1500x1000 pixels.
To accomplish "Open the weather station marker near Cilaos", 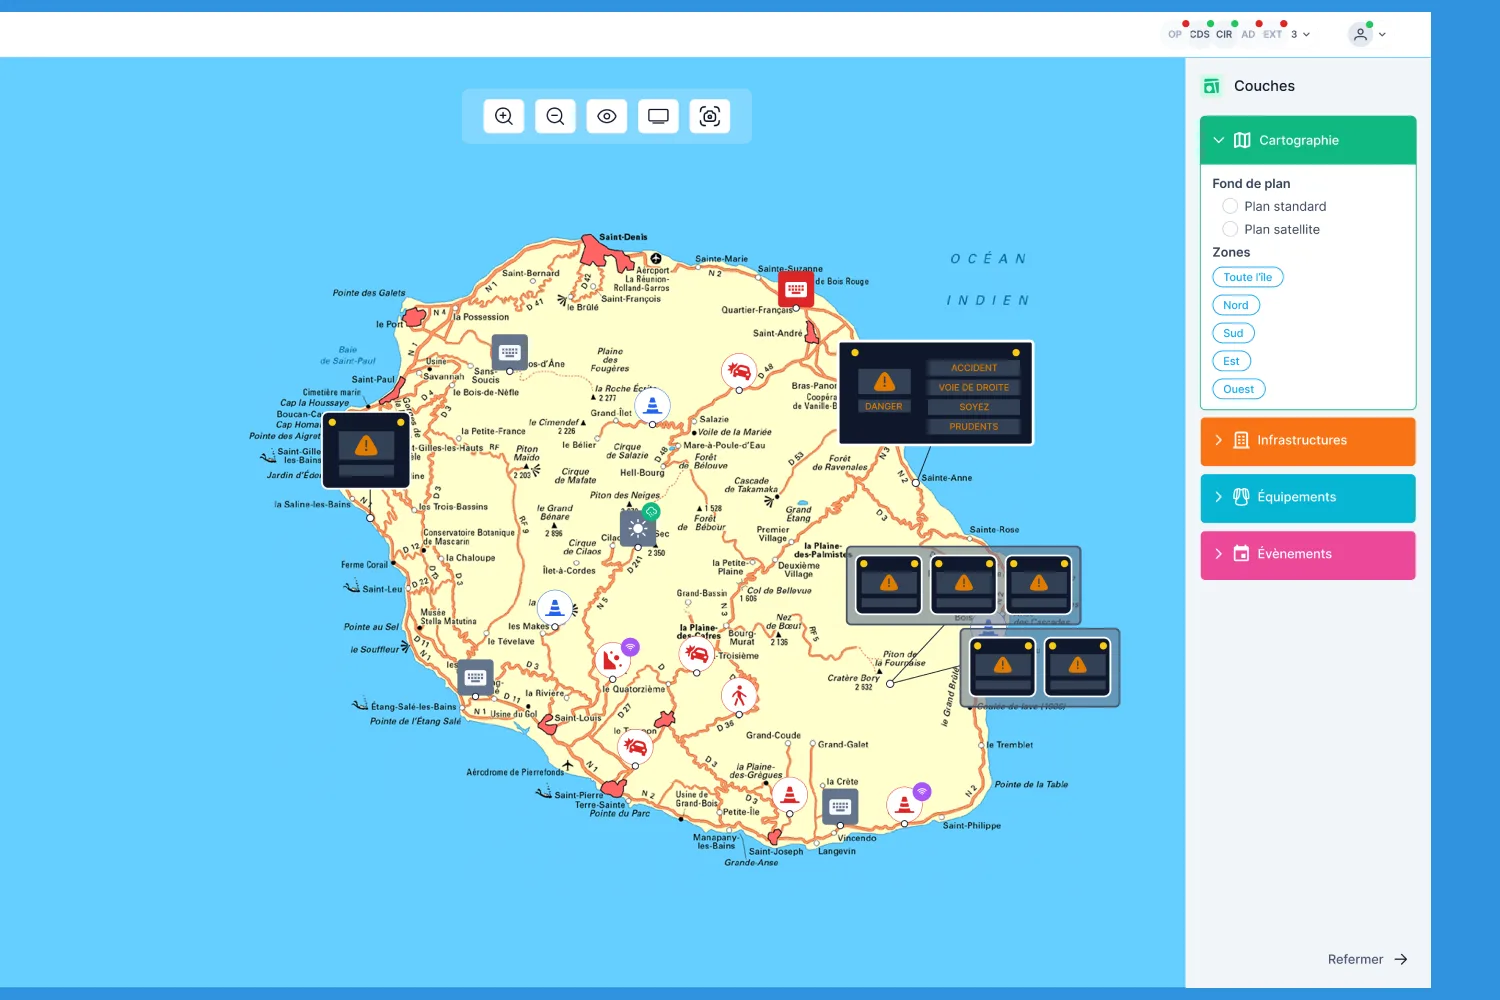I will (638, 528).
